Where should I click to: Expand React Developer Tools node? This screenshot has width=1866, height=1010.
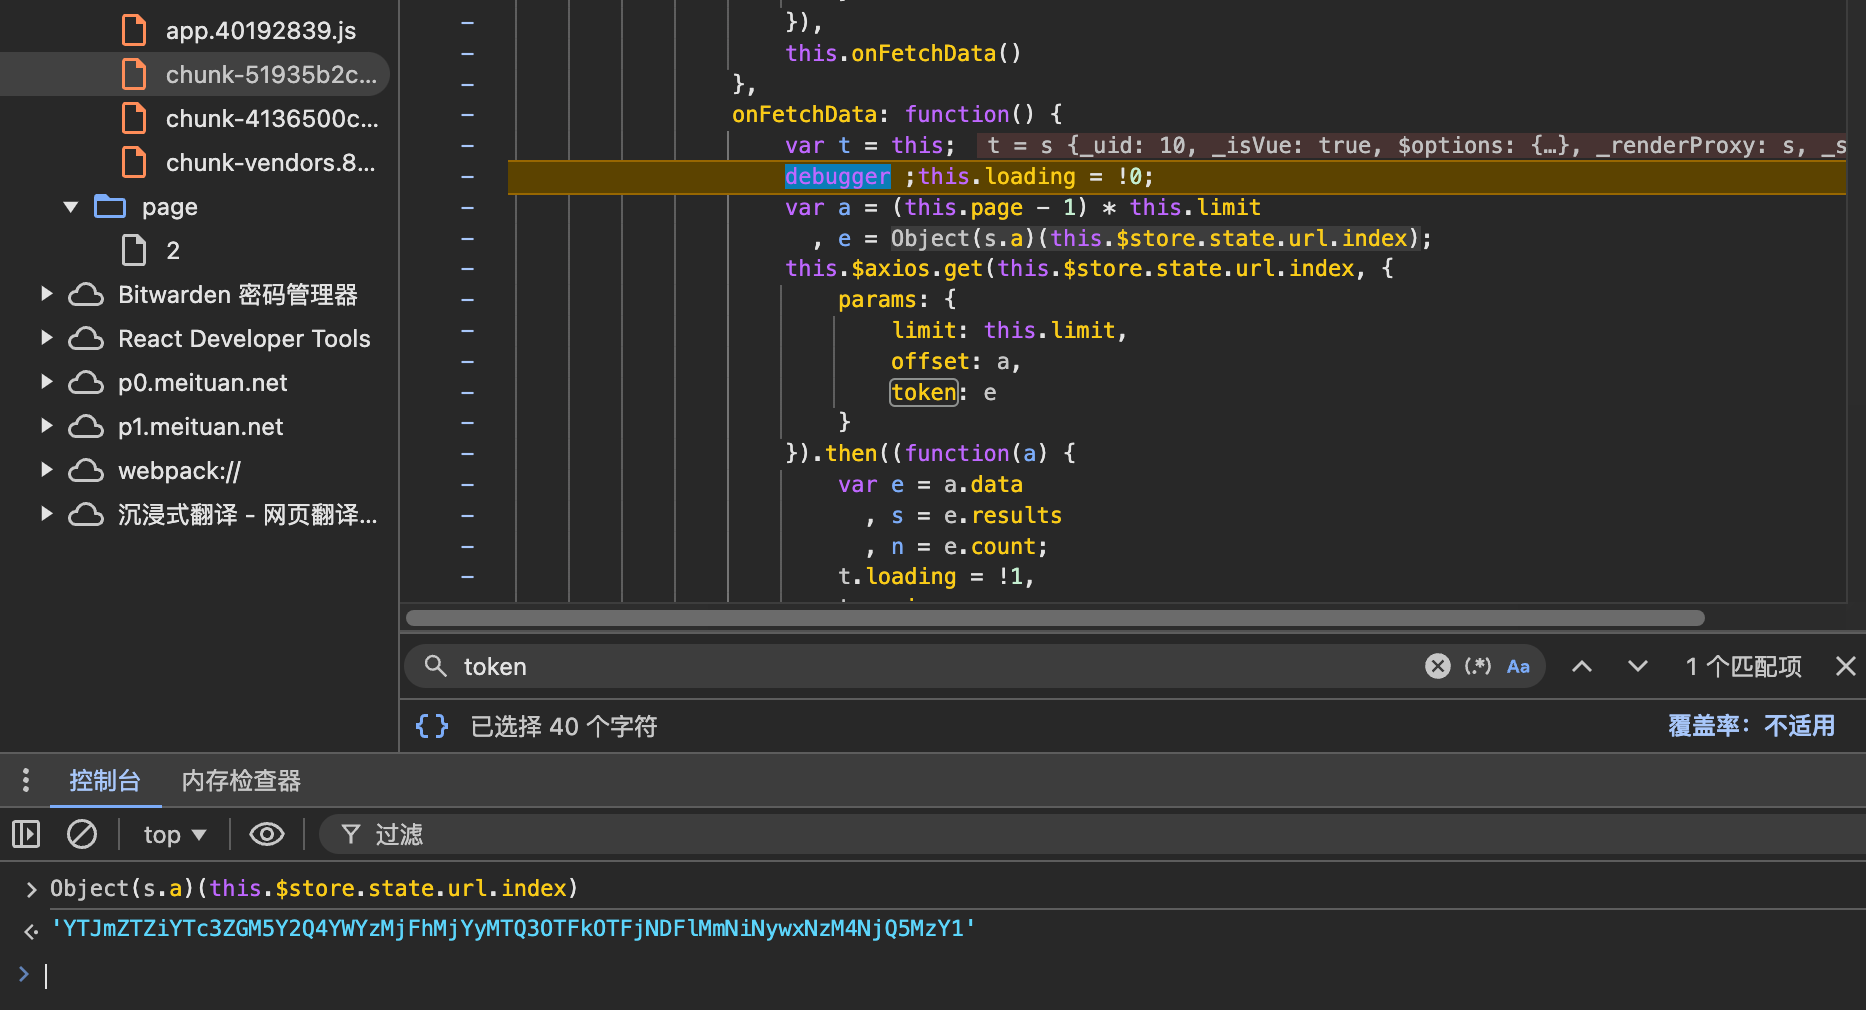(x=46, y=338)
